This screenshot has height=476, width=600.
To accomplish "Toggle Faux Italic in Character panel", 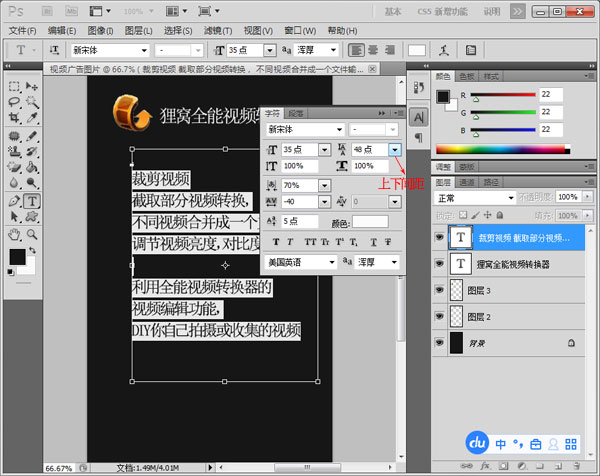I will [290, 242].
